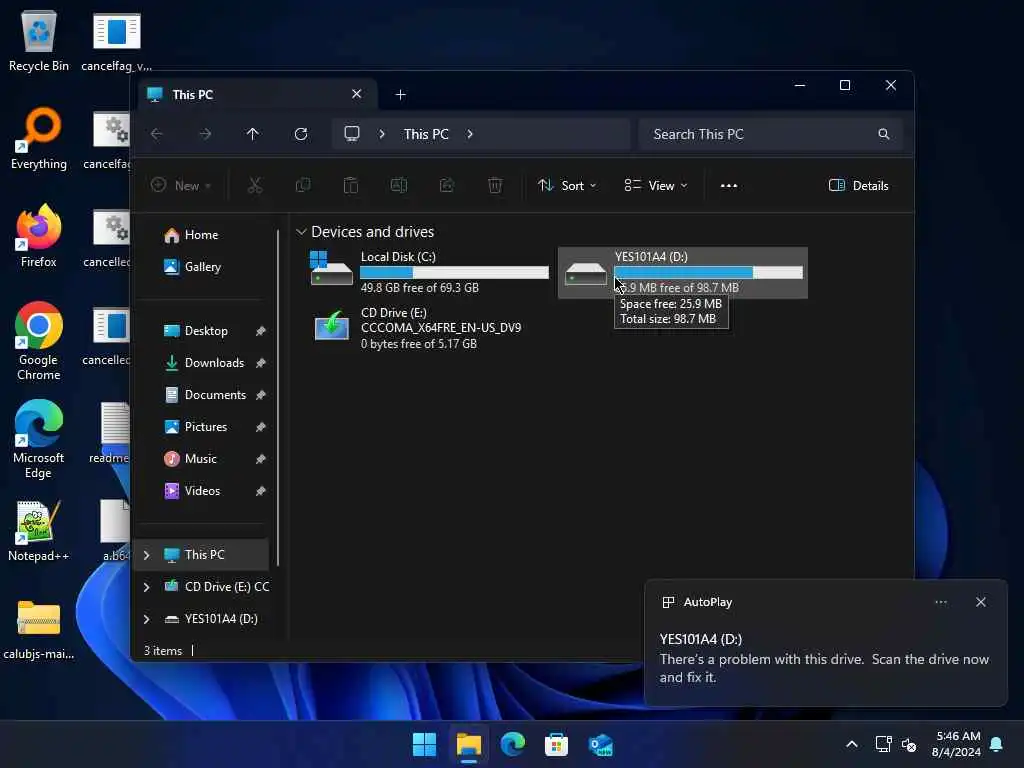Open the New dropdown menu

(x=181, y=185)
